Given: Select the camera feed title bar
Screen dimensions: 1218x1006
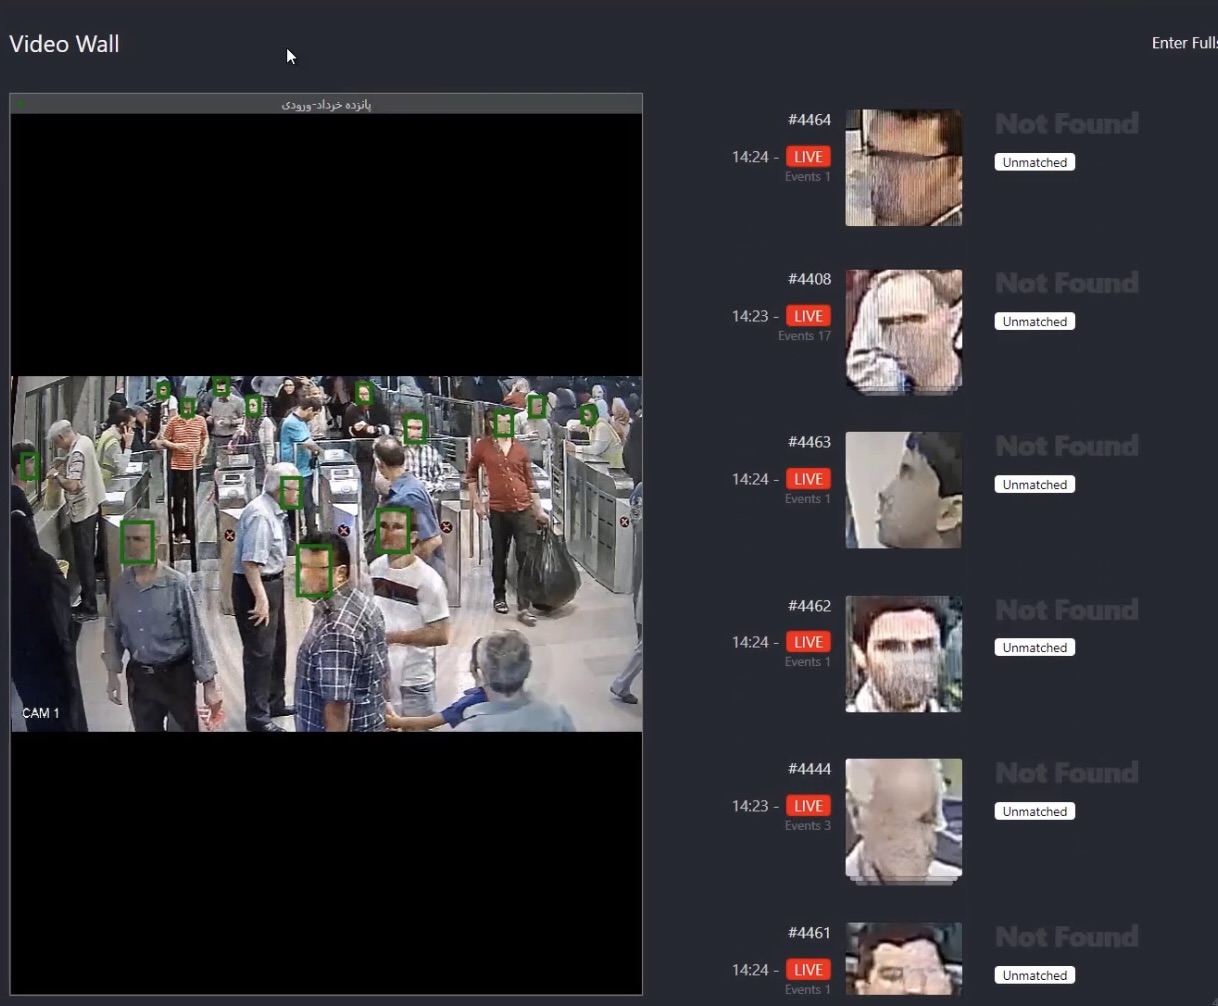Looking at the screenshot, I should coord(326,104).
